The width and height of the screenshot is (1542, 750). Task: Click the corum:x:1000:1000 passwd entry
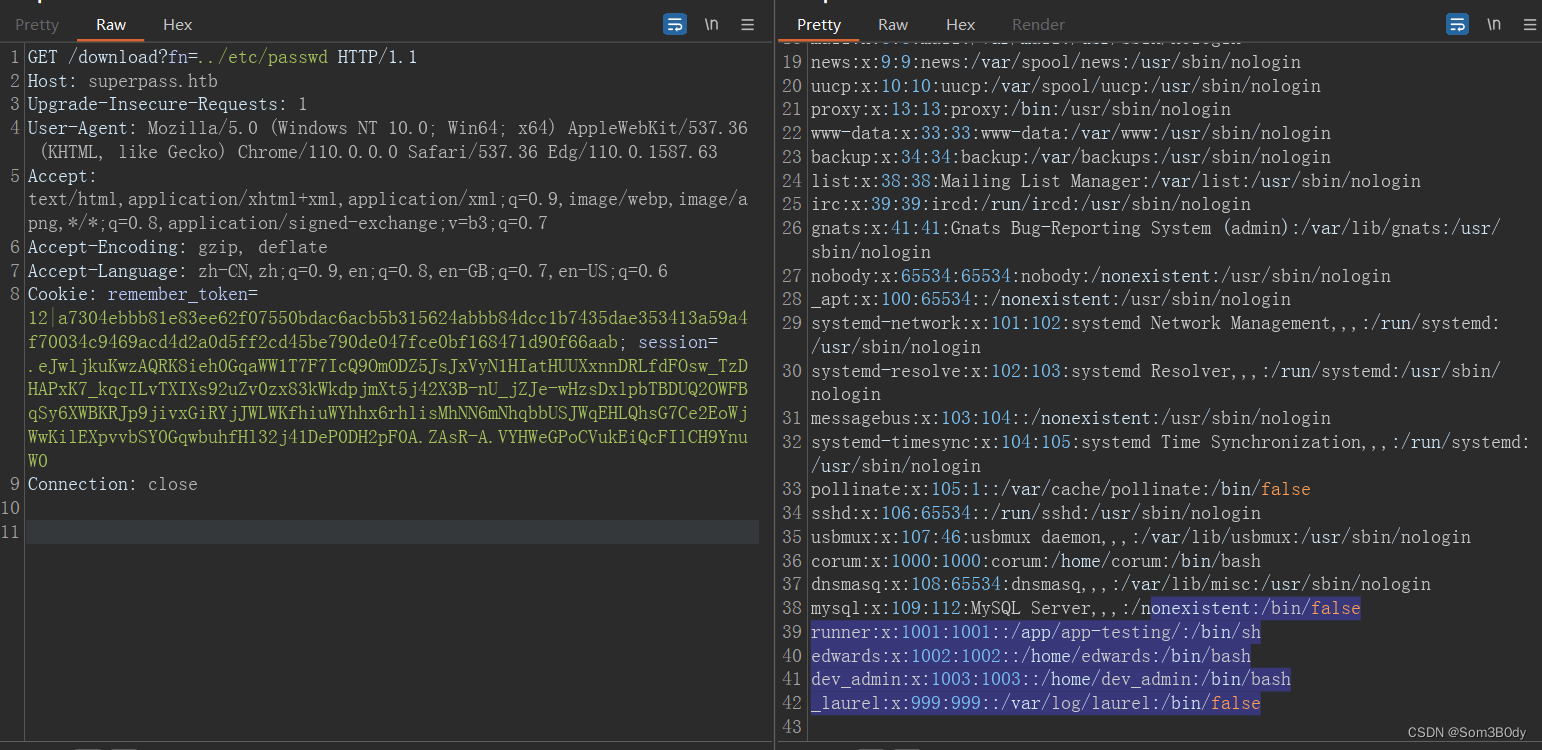[1035, 561]
